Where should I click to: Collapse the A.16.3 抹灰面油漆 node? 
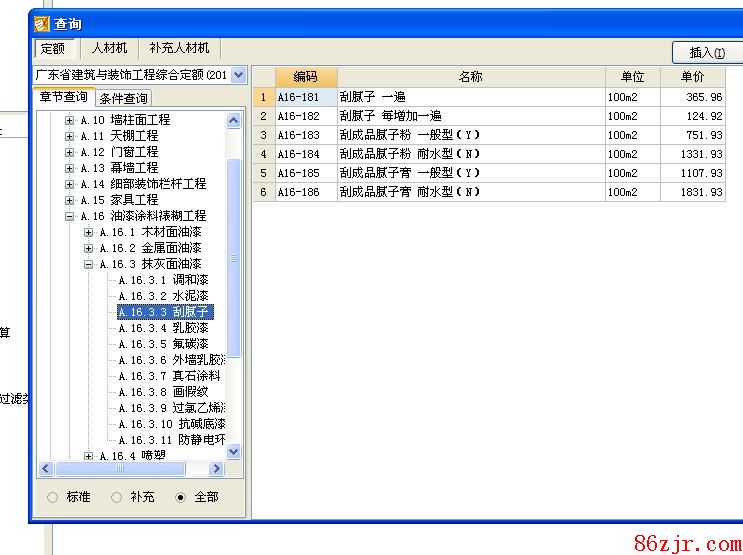89,264
